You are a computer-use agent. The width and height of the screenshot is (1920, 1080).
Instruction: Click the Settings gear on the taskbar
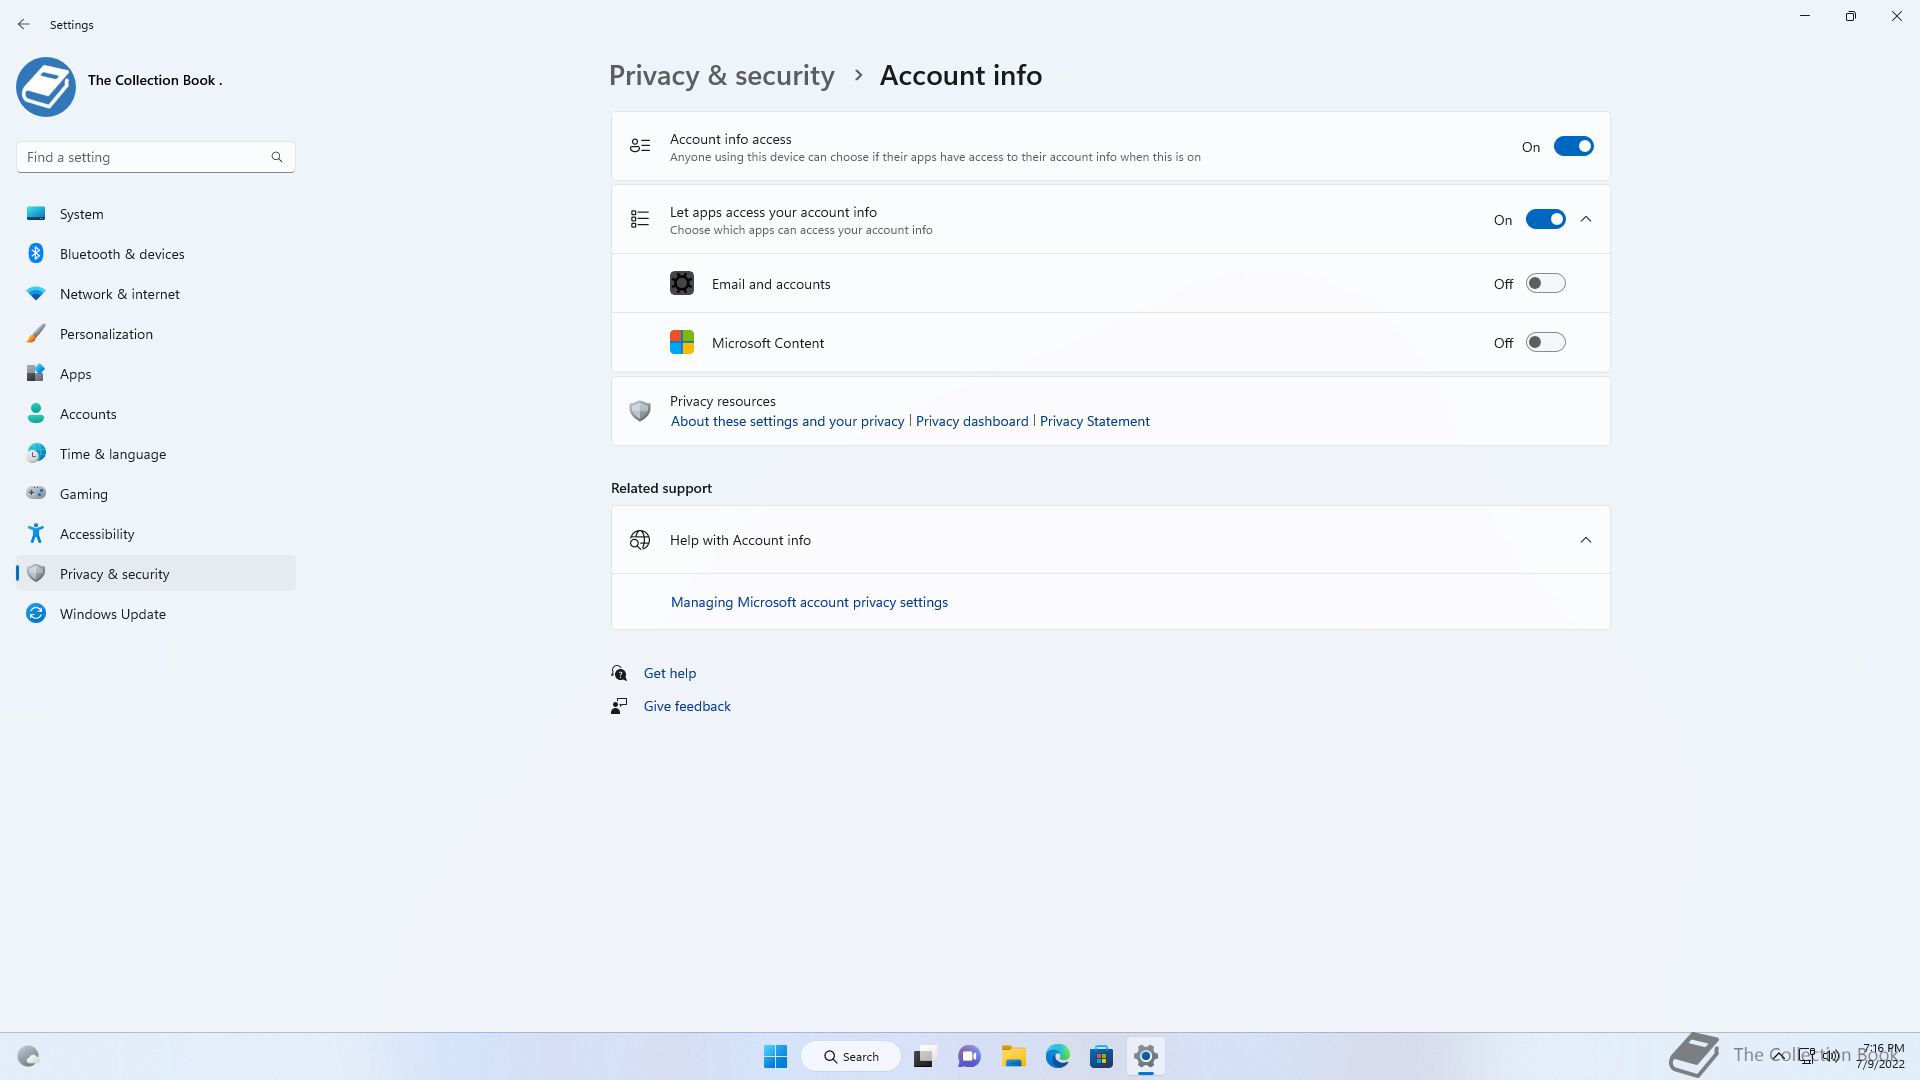coord(1146,1056)
